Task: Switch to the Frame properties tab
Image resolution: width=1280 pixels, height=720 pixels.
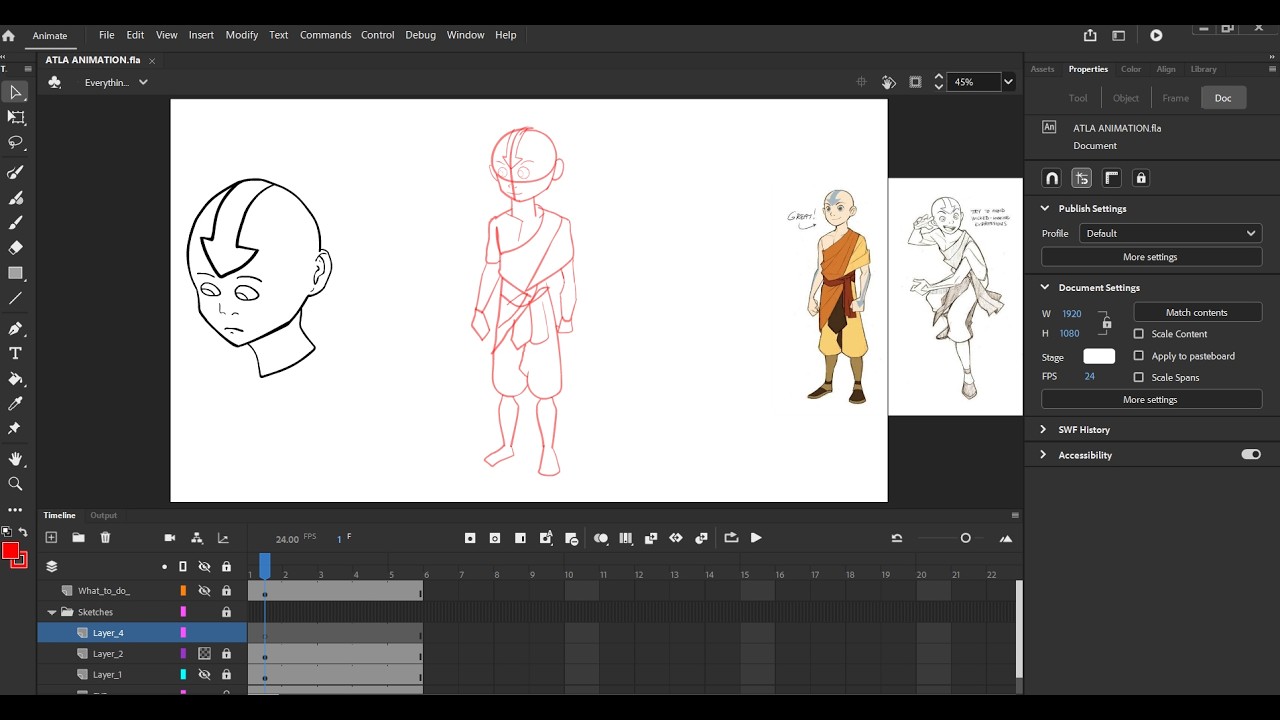Action: click(1176, 98)
